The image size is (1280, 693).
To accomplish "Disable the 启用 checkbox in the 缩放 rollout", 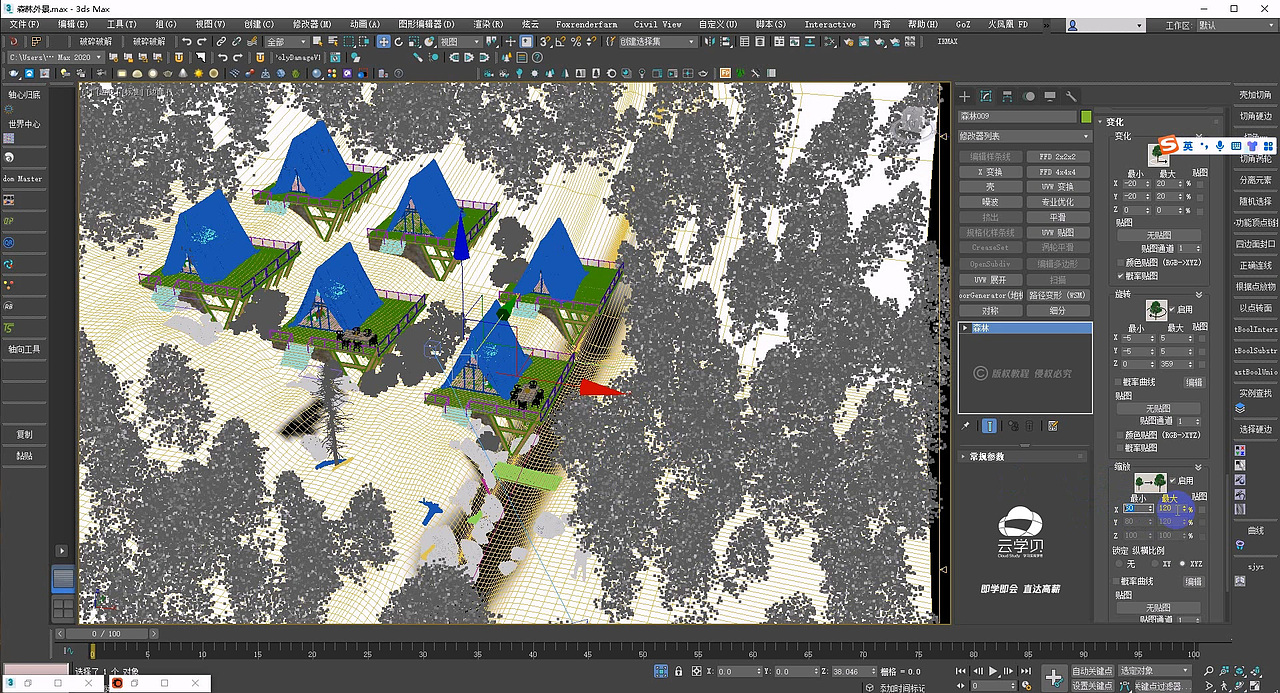I will click(x=1171, y=480).
